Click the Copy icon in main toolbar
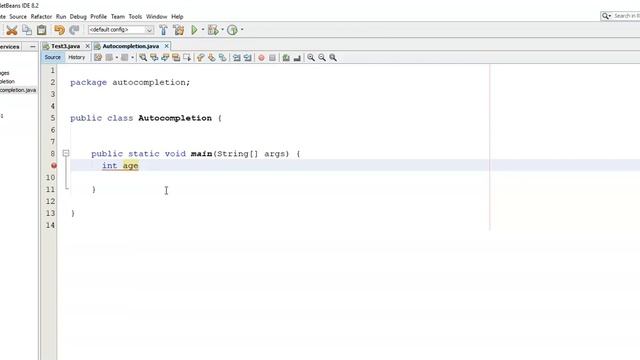This screenshot has width=640, height=360. [x=27, y=30]
